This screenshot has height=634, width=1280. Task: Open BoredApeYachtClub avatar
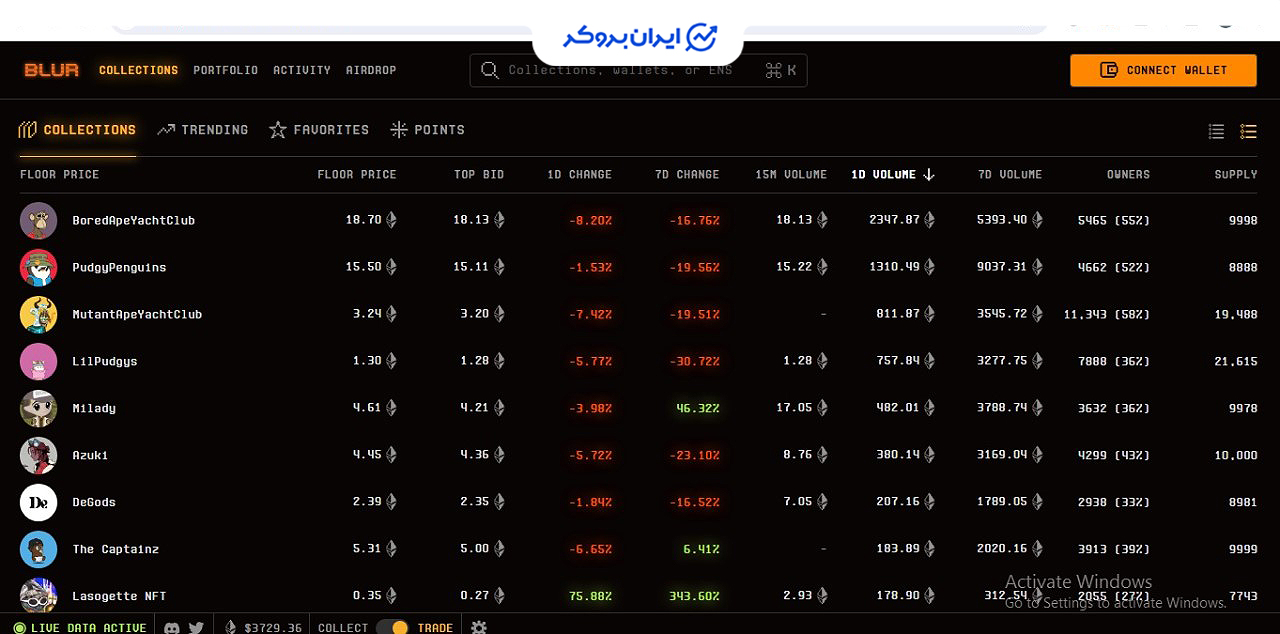point(38,220)
